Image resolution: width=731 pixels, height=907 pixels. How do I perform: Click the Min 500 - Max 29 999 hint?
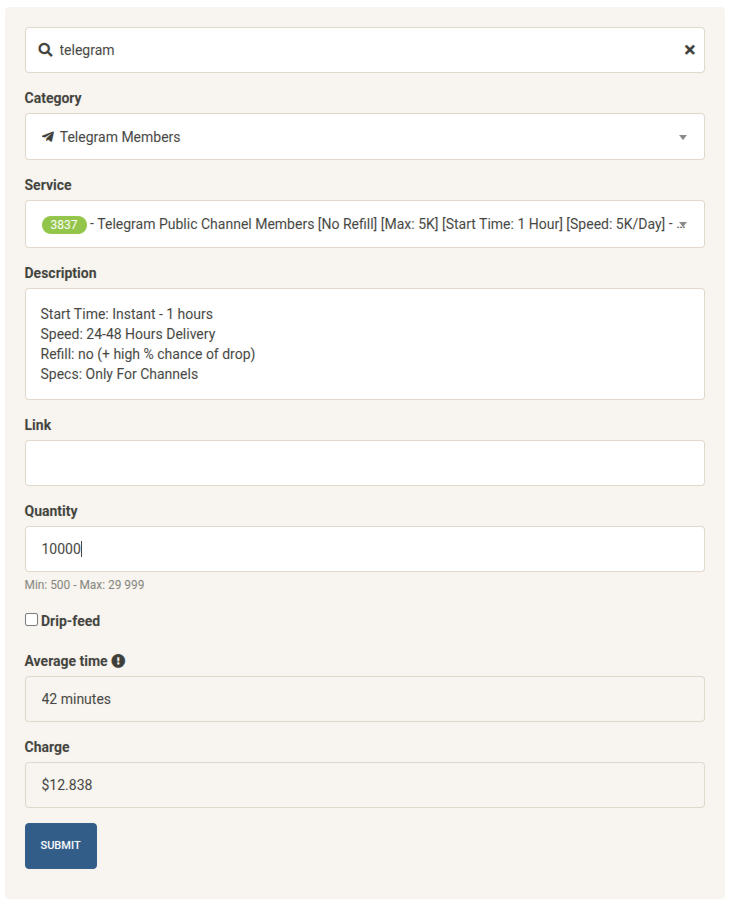(x=84, y=585)
